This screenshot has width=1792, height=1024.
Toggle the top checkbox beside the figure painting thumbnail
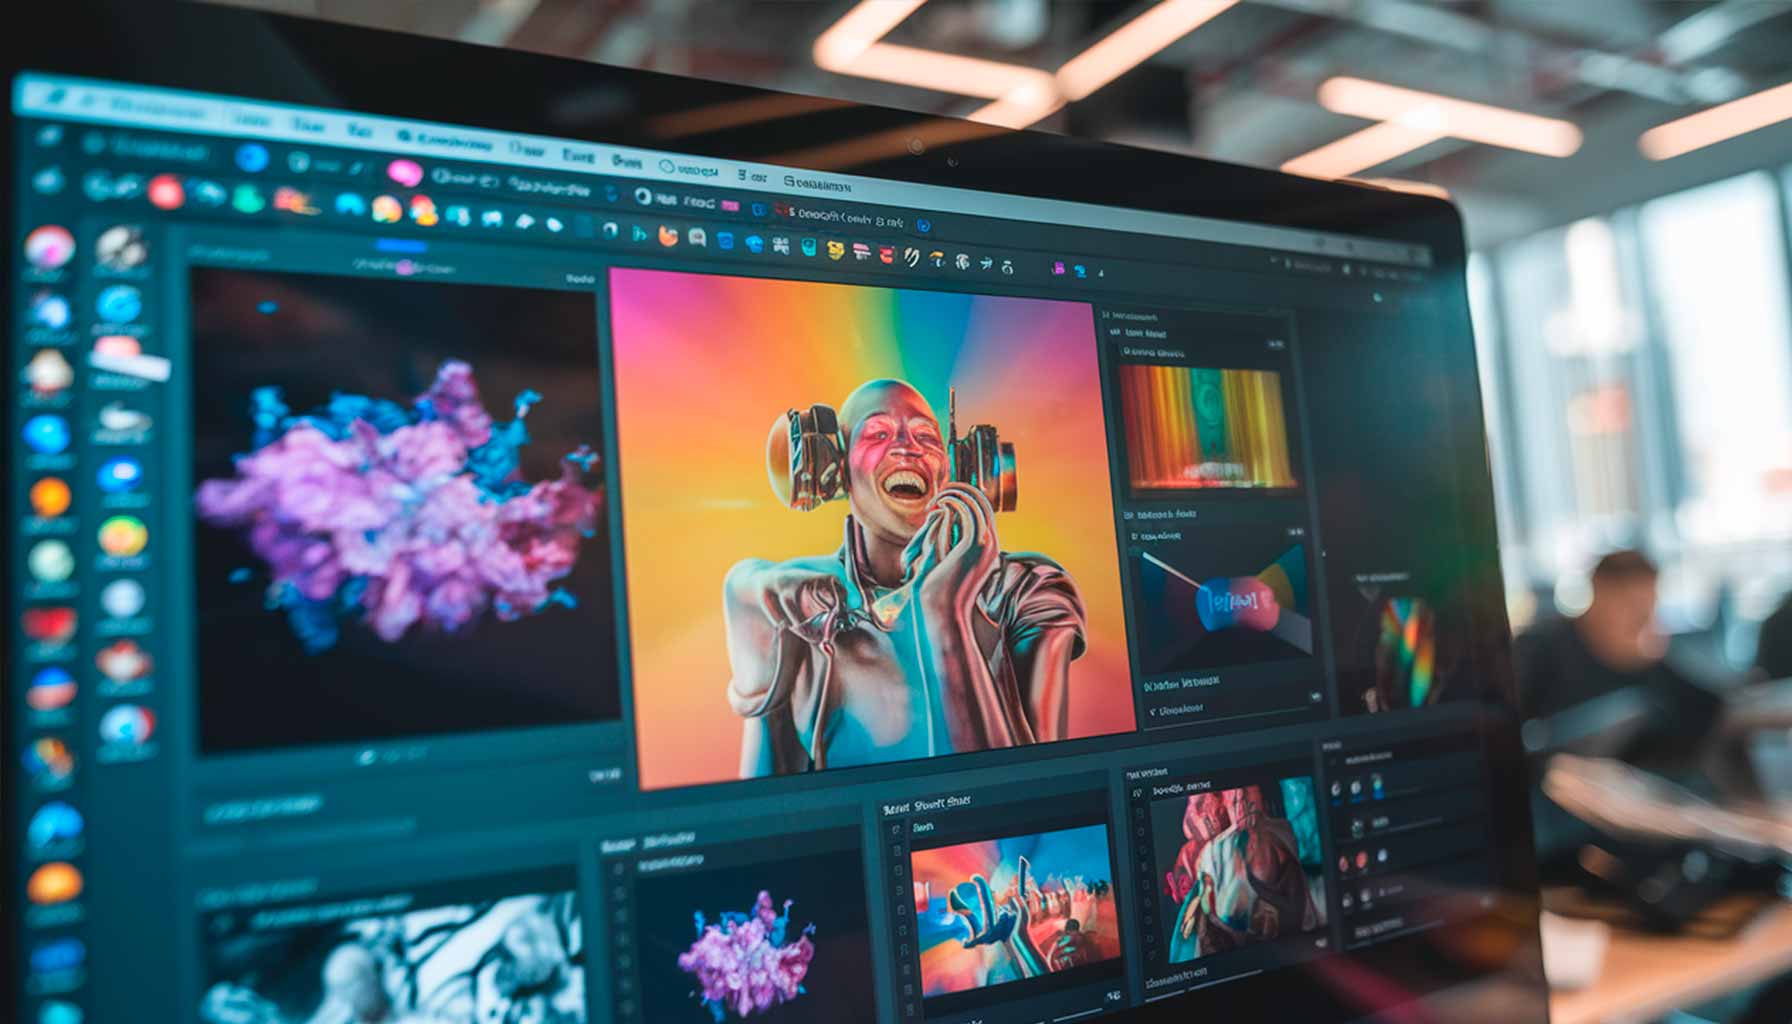pos(1137,794)
